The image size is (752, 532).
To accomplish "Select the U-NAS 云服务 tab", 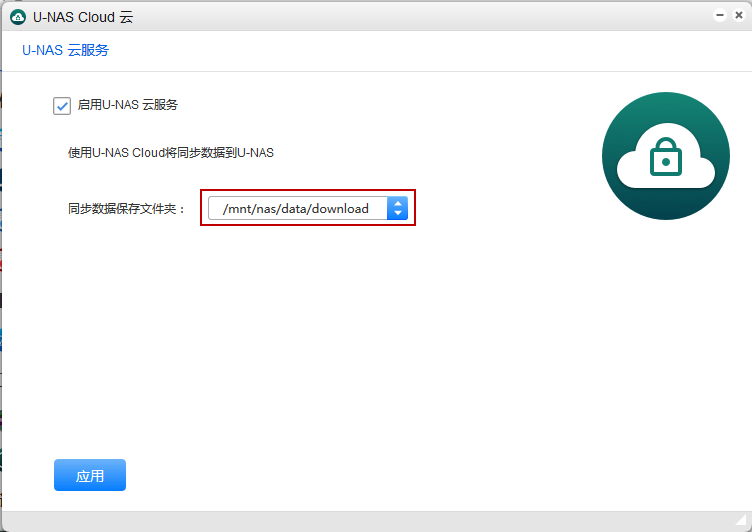I will click(x=66, y=50).
